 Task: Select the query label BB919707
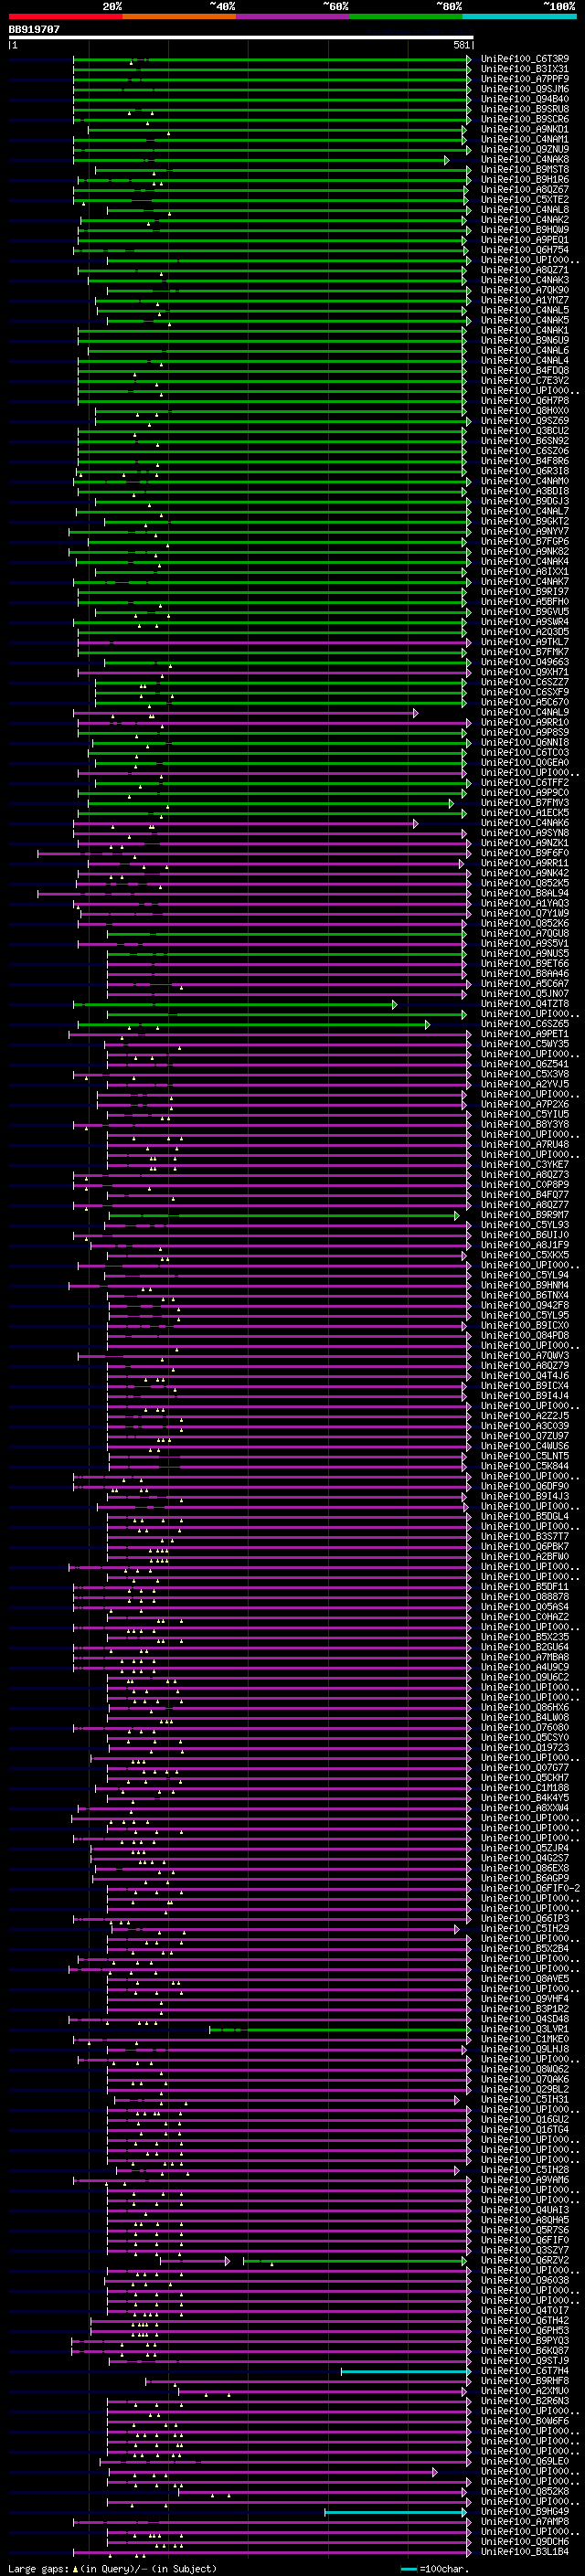(34, 30)
